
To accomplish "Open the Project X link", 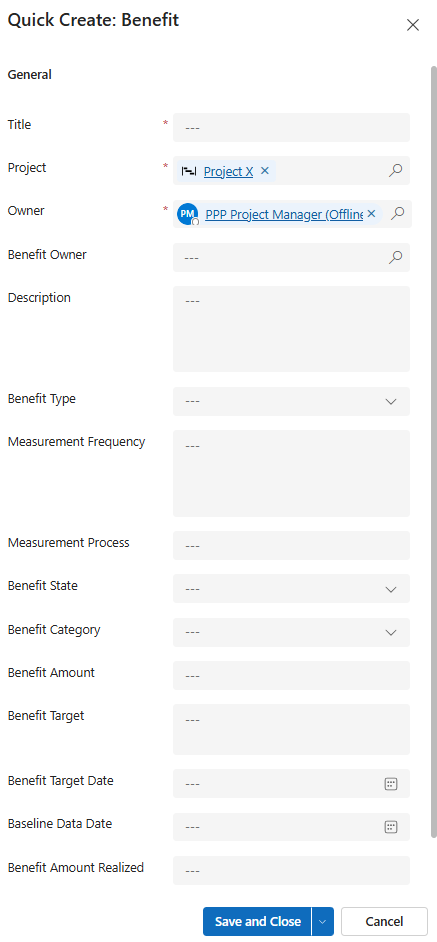I will (x=228, y=171).
